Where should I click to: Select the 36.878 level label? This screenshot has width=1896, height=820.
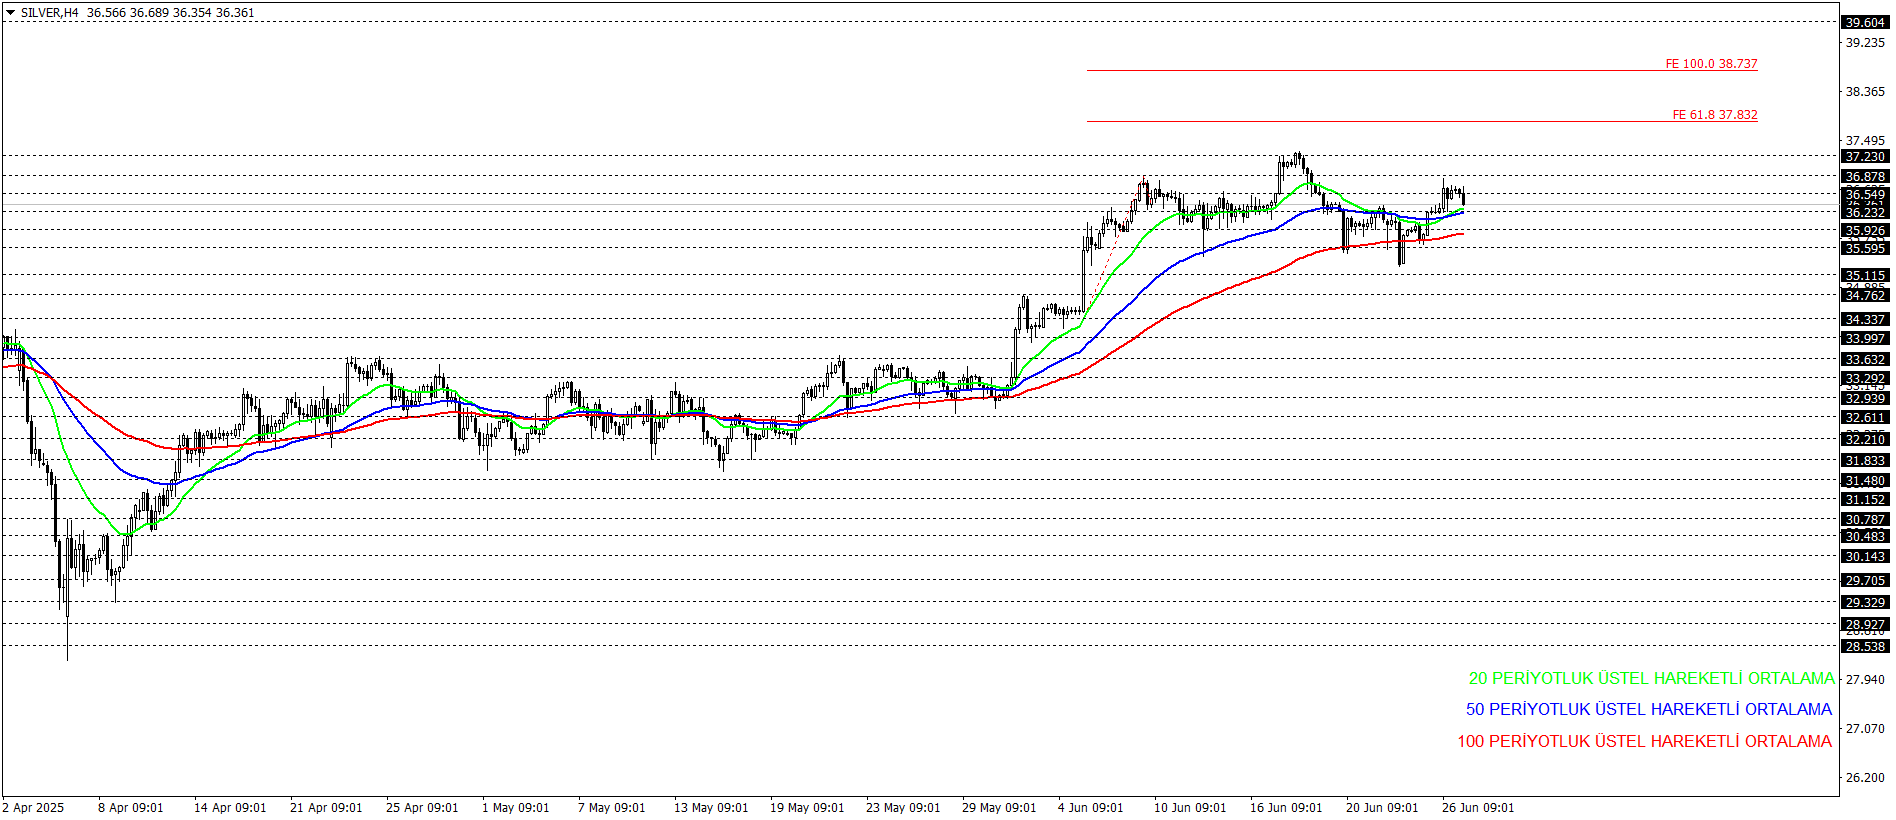click(x=1865, y=176)
